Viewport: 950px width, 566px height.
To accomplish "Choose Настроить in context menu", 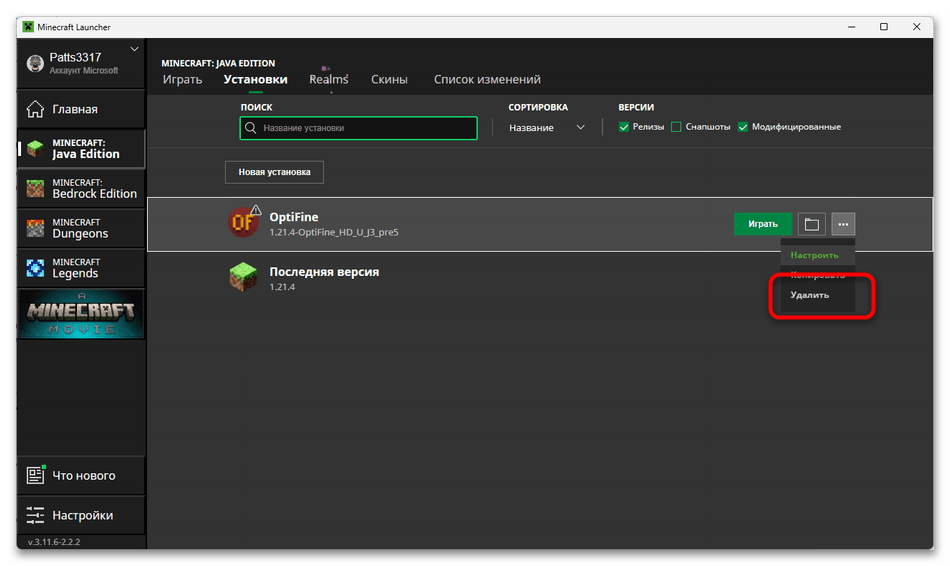I will (x=817, y=255).
